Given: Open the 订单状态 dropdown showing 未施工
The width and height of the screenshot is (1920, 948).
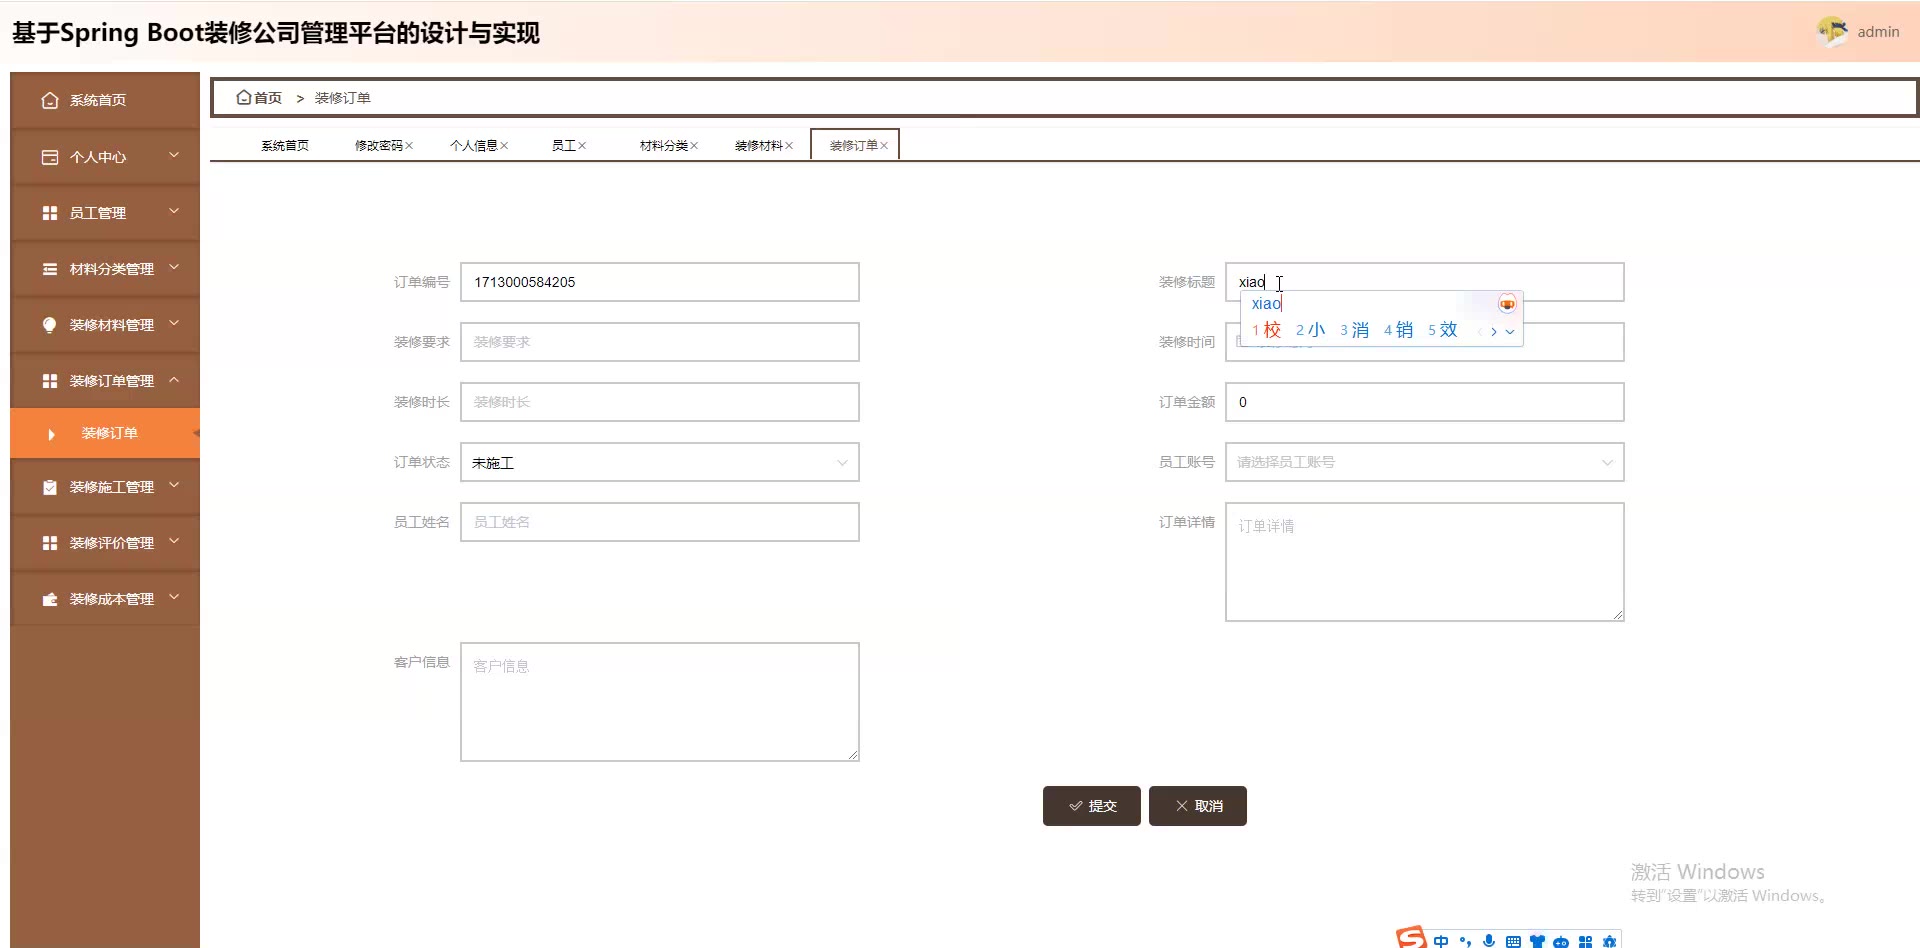Looking at the screenshot, I should click(660, 462).
